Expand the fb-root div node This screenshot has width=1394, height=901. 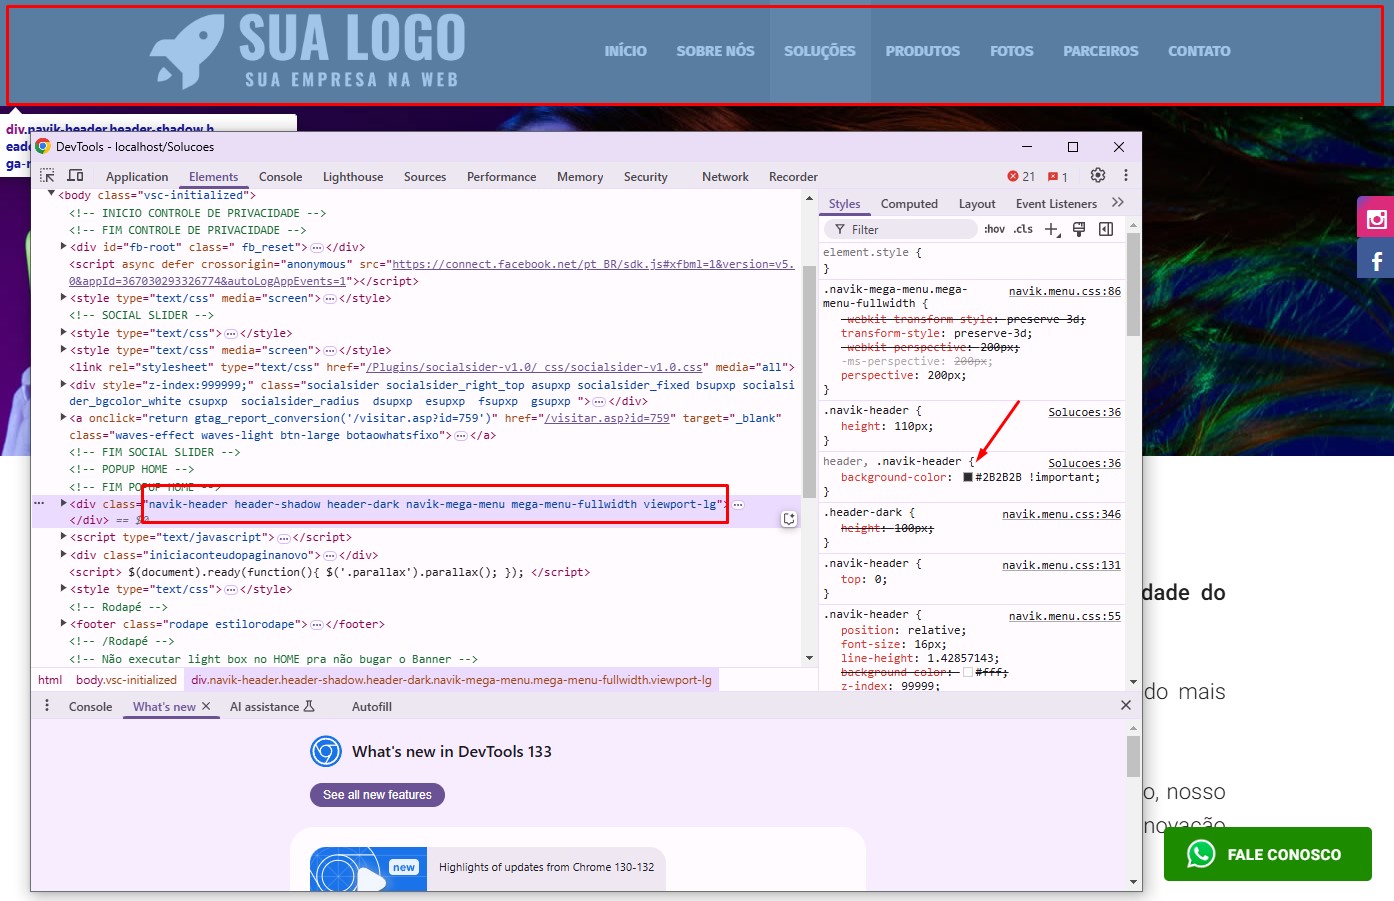63,247
